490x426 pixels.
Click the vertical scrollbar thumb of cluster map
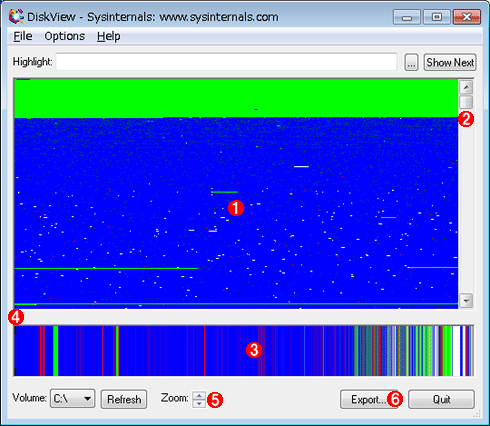[466, 101]
